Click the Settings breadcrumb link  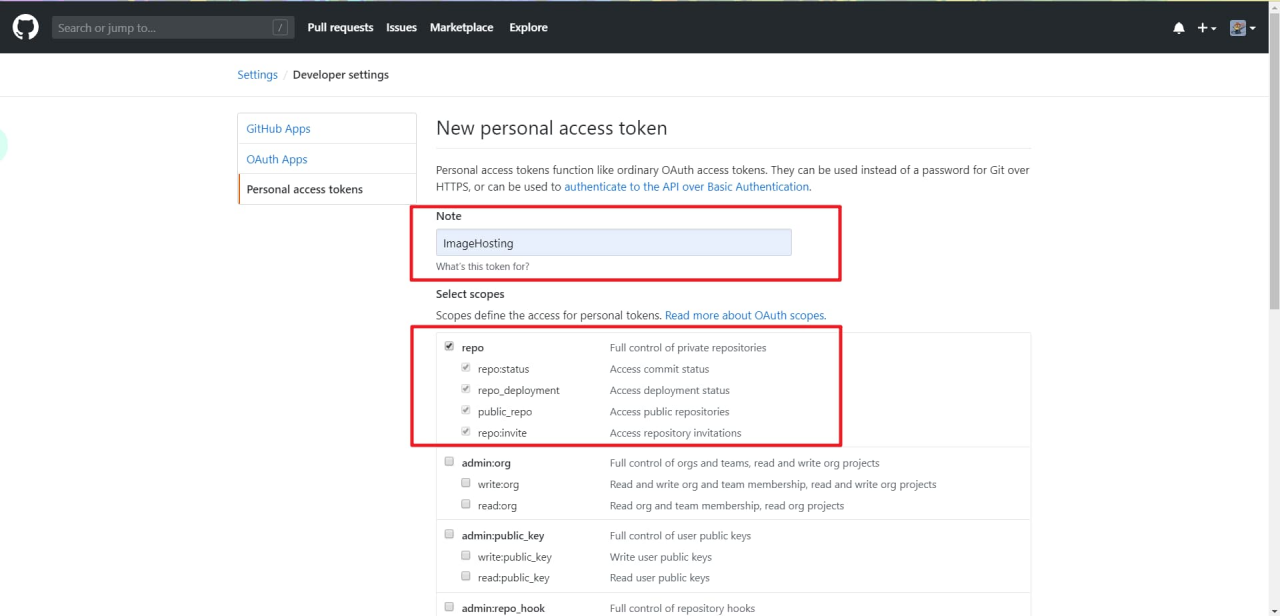[257, 75]
